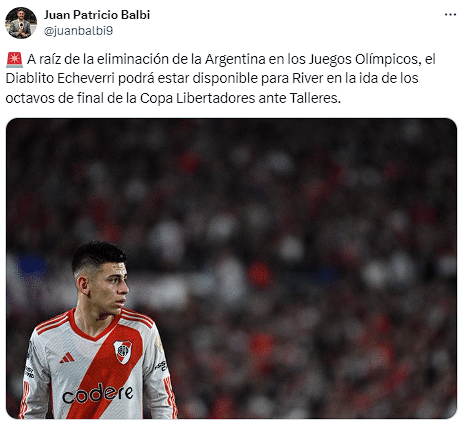Viewport: 467px width, 426px height.
Task: Click the red siren emoji in tweet
Action: 14,60
